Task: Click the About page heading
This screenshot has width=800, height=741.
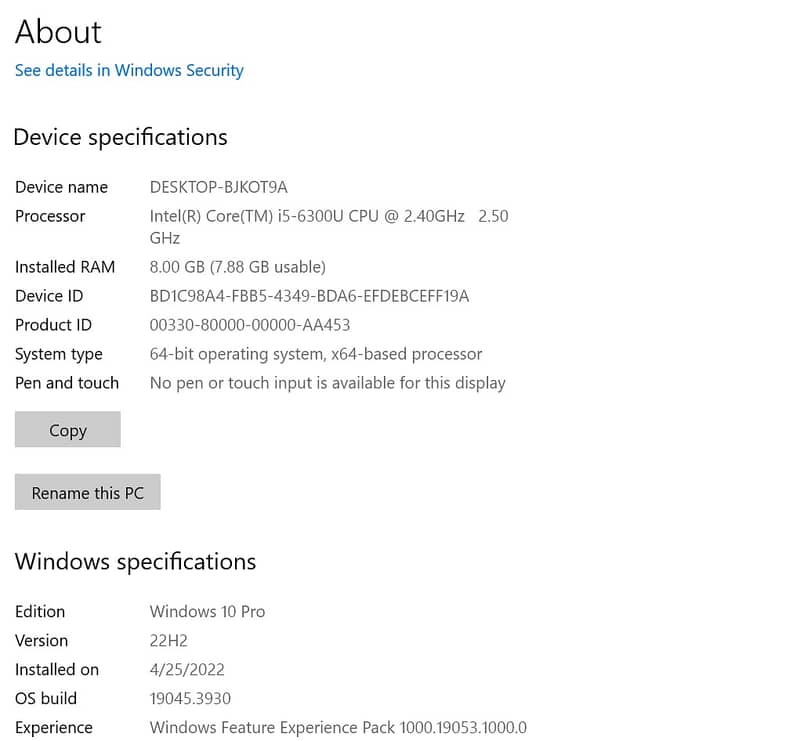Action: pyautogui.click(x=58, y=32)
